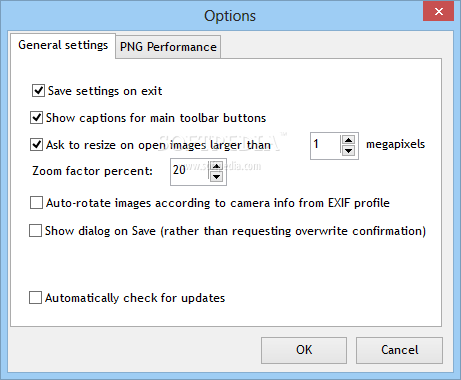Switch to the PNG Performance tab
The width and height of the screenshot is (461, 380).
[x=168, y=47]
